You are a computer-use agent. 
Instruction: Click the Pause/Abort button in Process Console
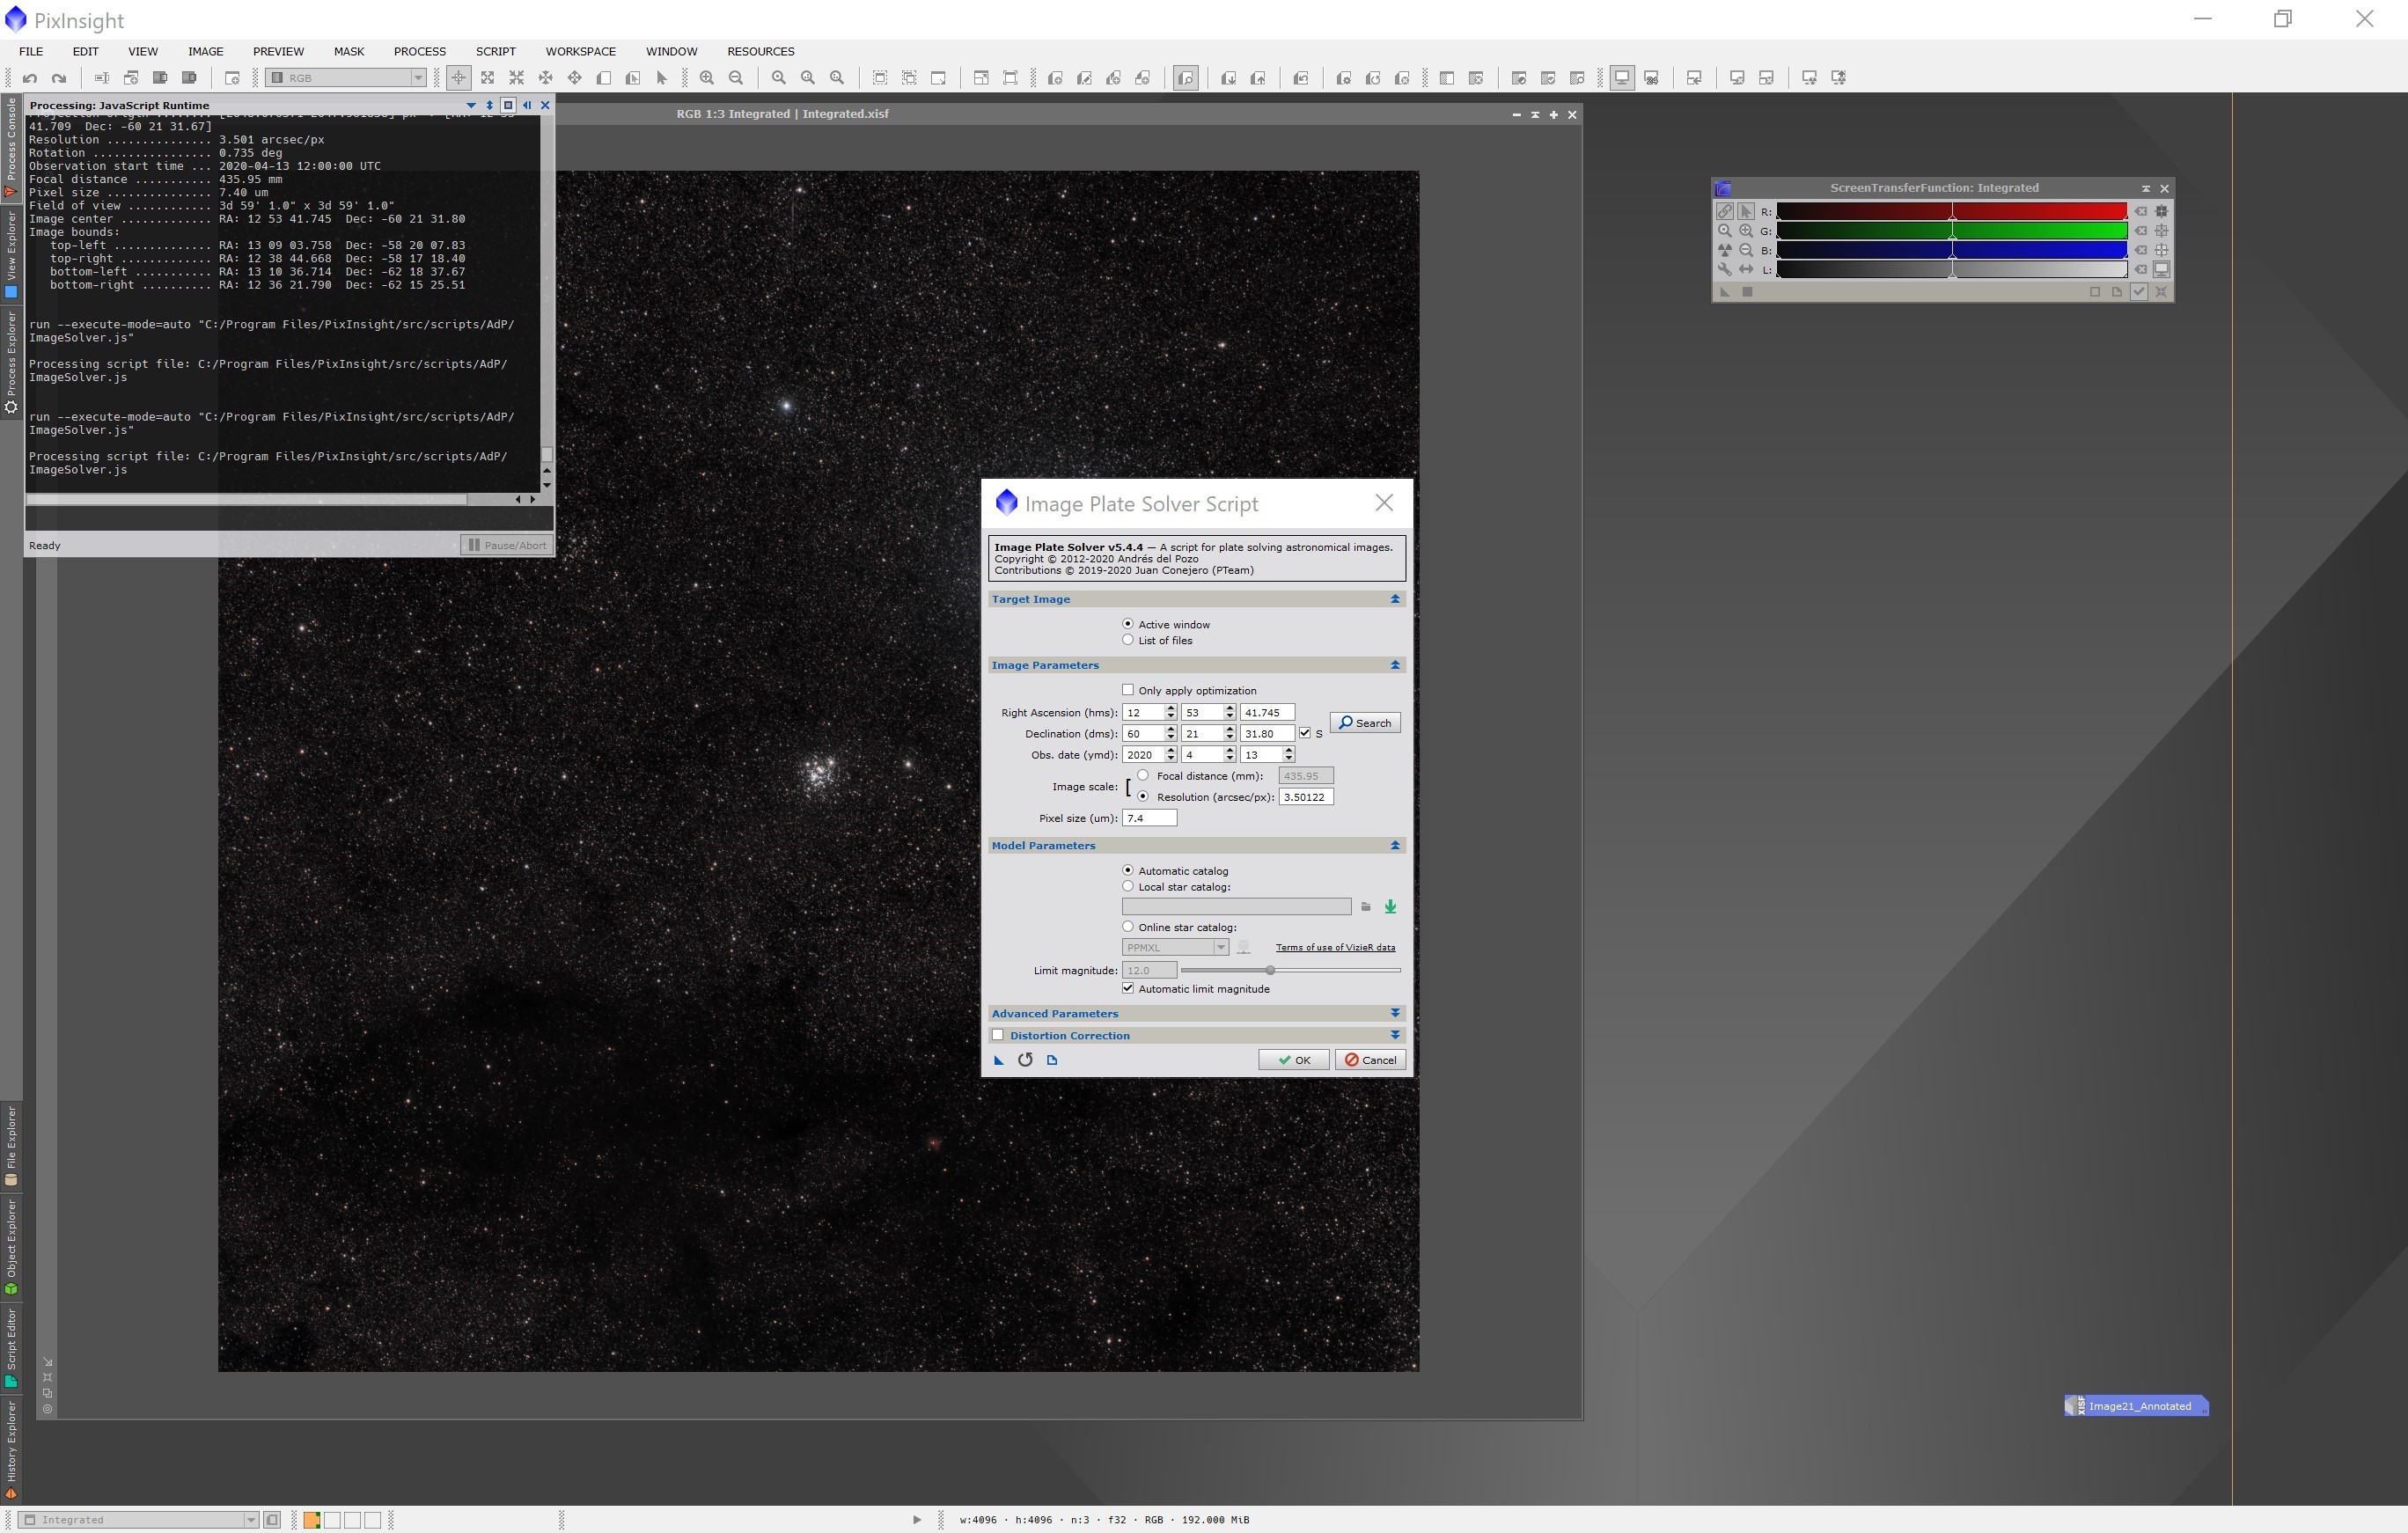(x=507, y=545)
